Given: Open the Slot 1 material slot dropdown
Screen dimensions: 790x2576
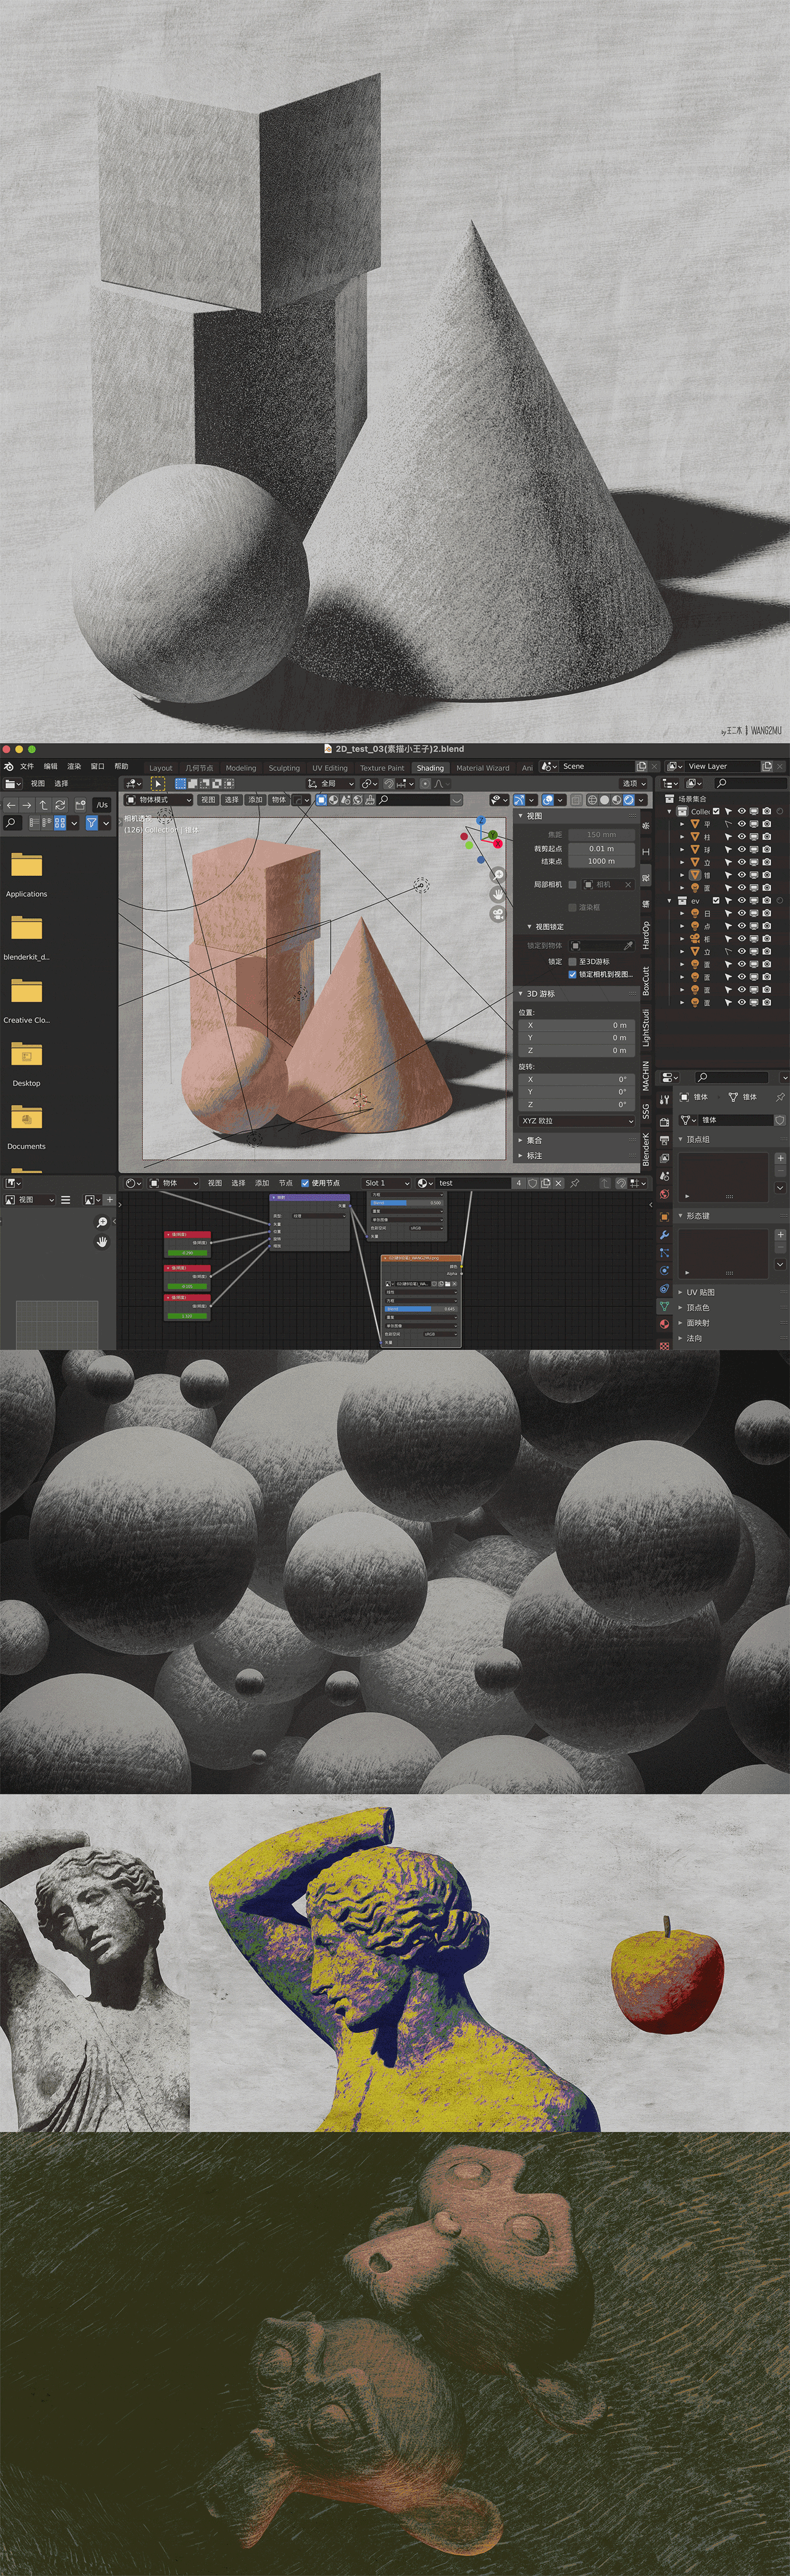Looking at the screenshot, I should click(386, 1183).
